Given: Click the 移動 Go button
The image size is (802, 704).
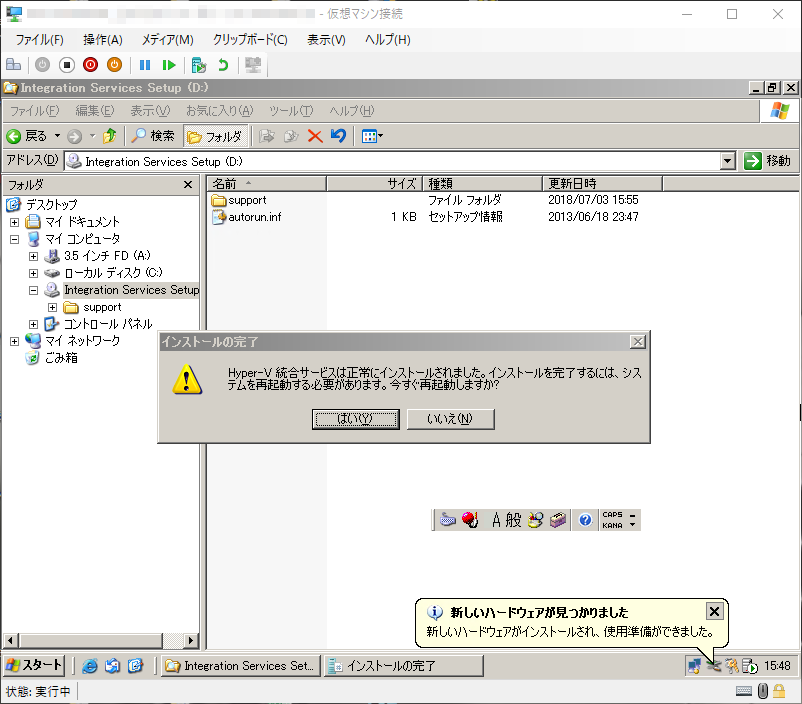Looking at the screenshot, I should (767, 161).
